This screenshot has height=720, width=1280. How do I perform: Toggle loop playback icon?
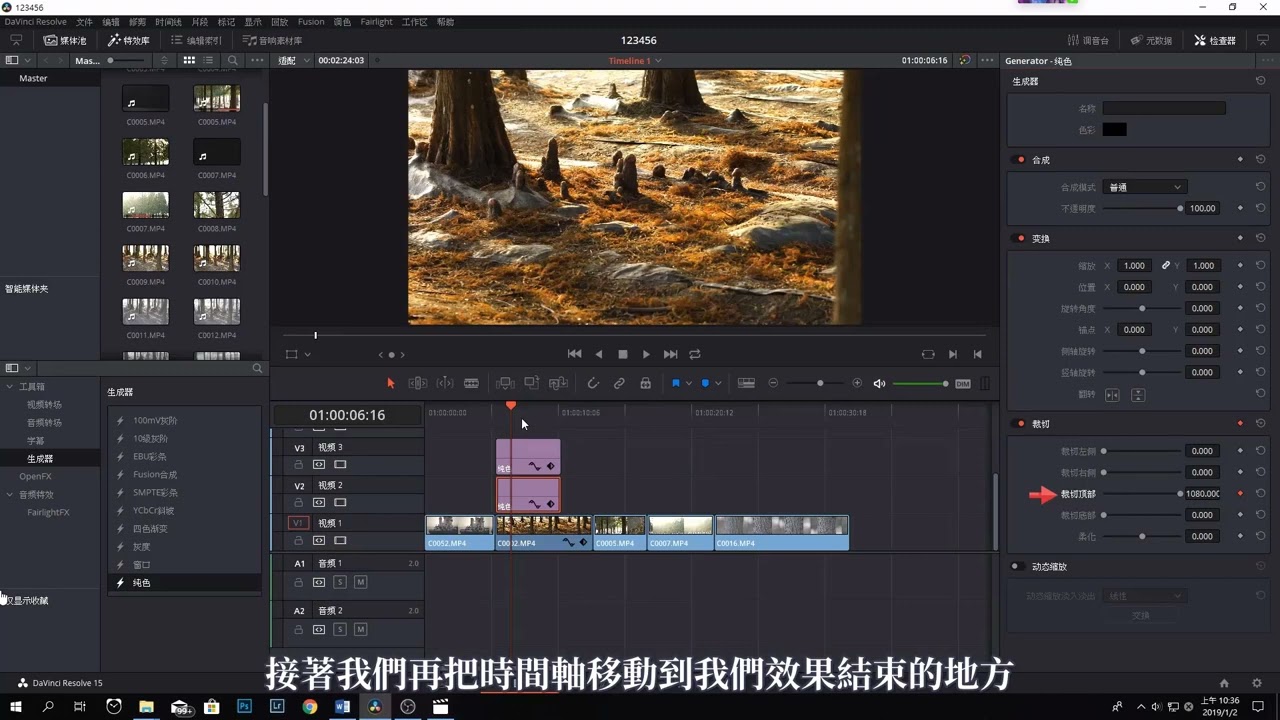695,354
